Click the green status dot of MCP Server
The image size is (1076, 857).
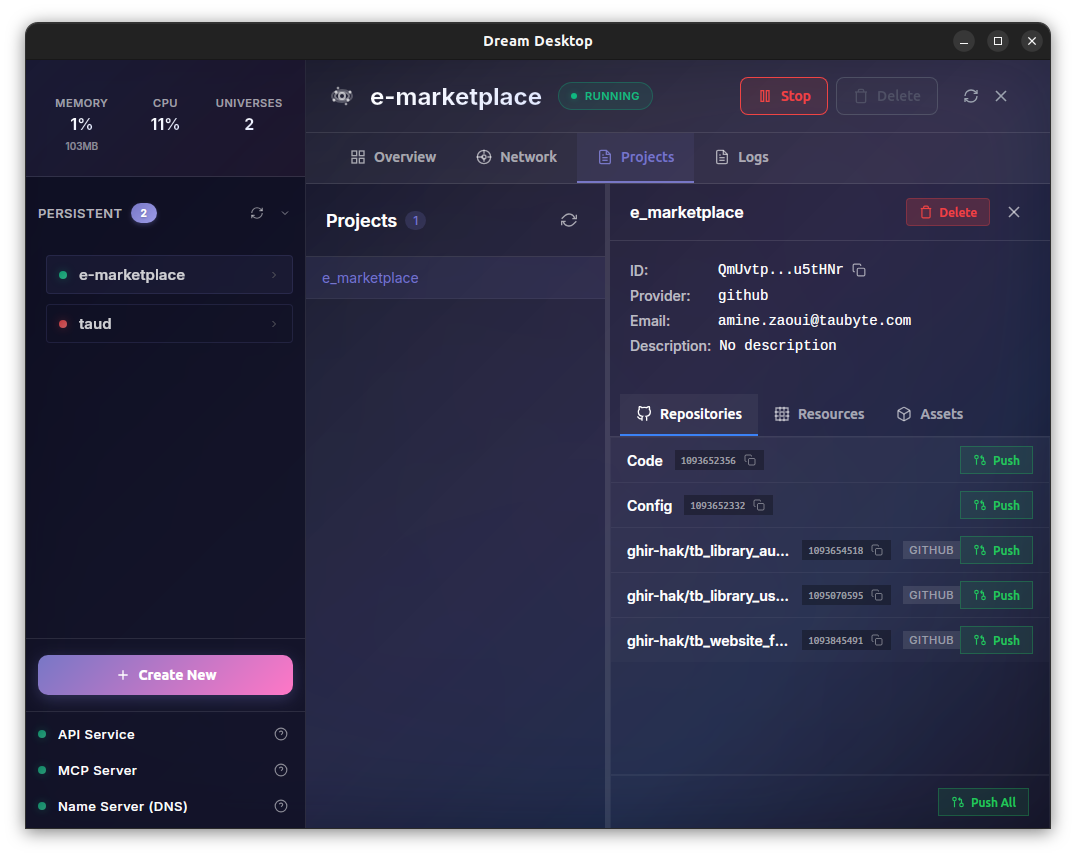(43, 770)
